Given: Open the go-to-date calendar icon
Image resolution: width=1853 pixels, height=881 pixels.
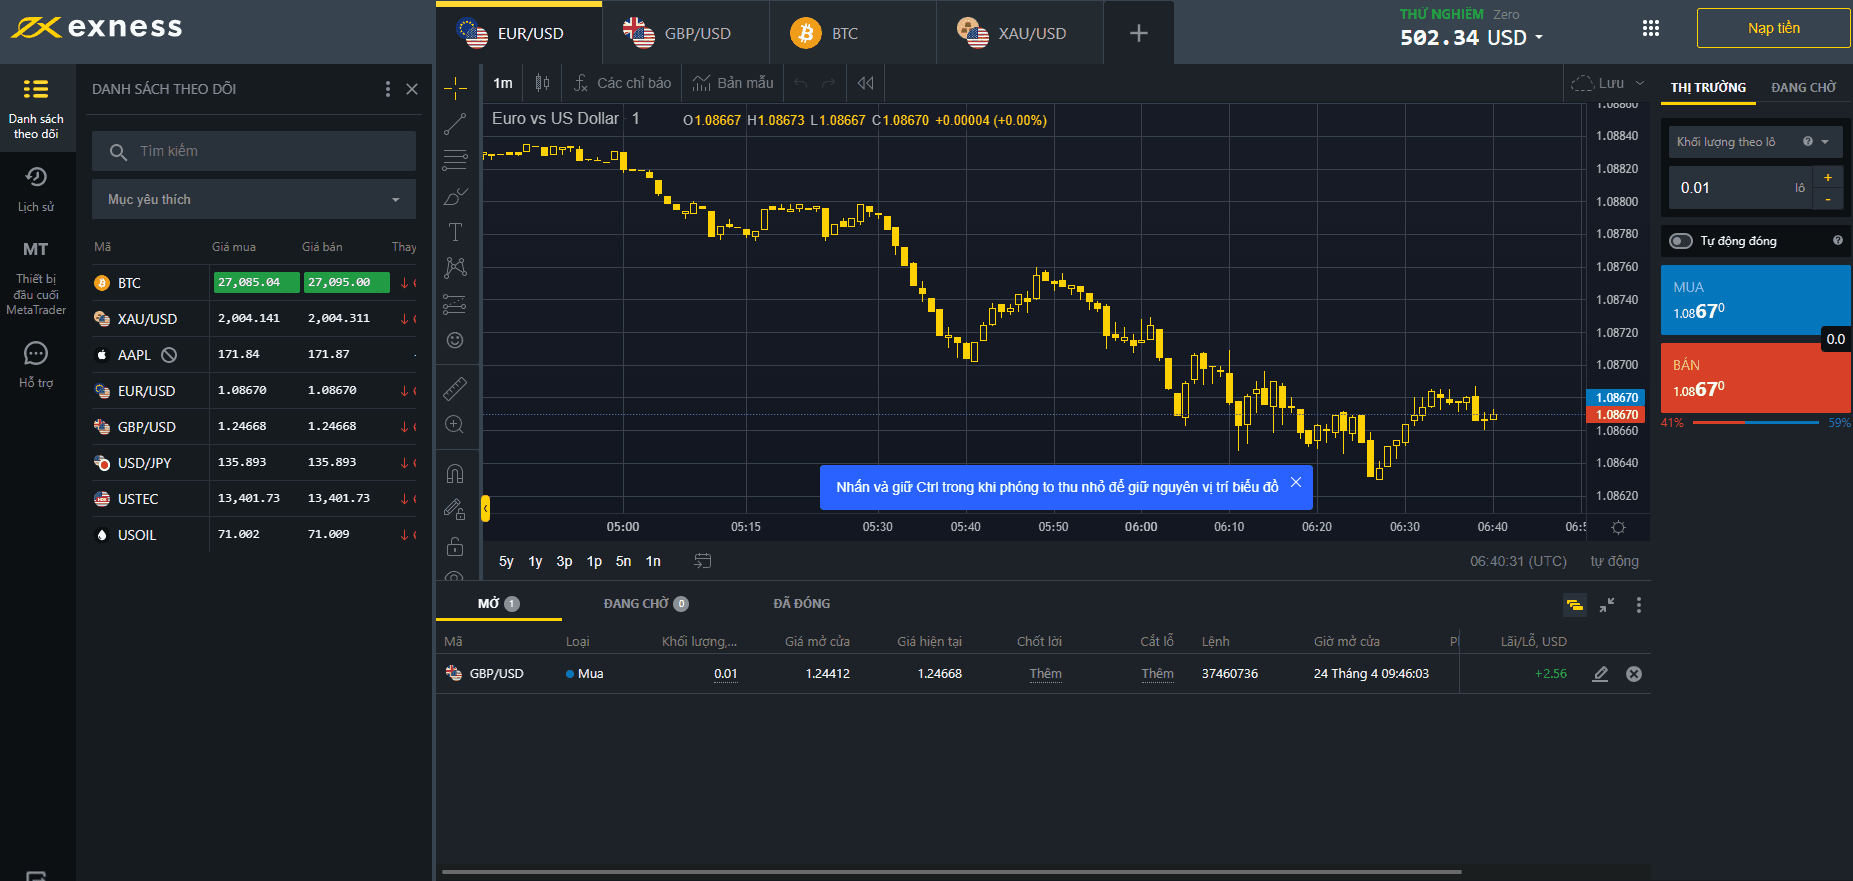Looking at the screenshot, I should coord(703,561).
